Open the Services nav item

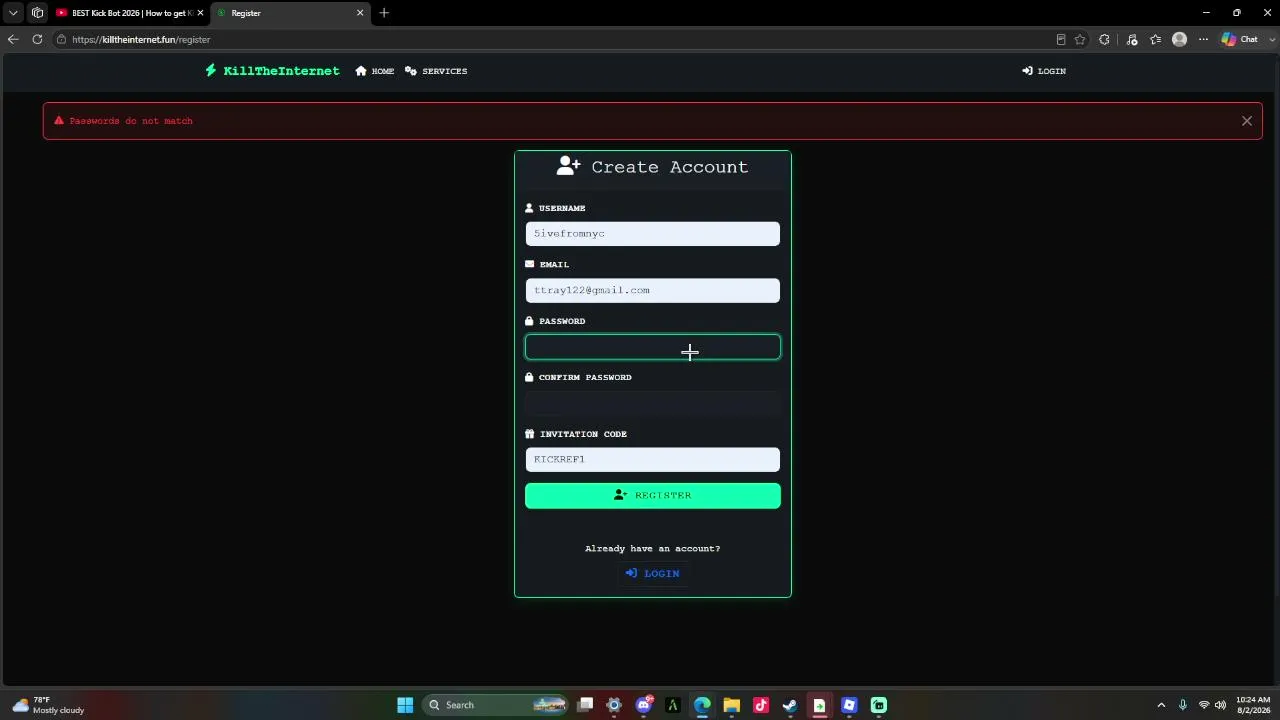pos(436,71)
